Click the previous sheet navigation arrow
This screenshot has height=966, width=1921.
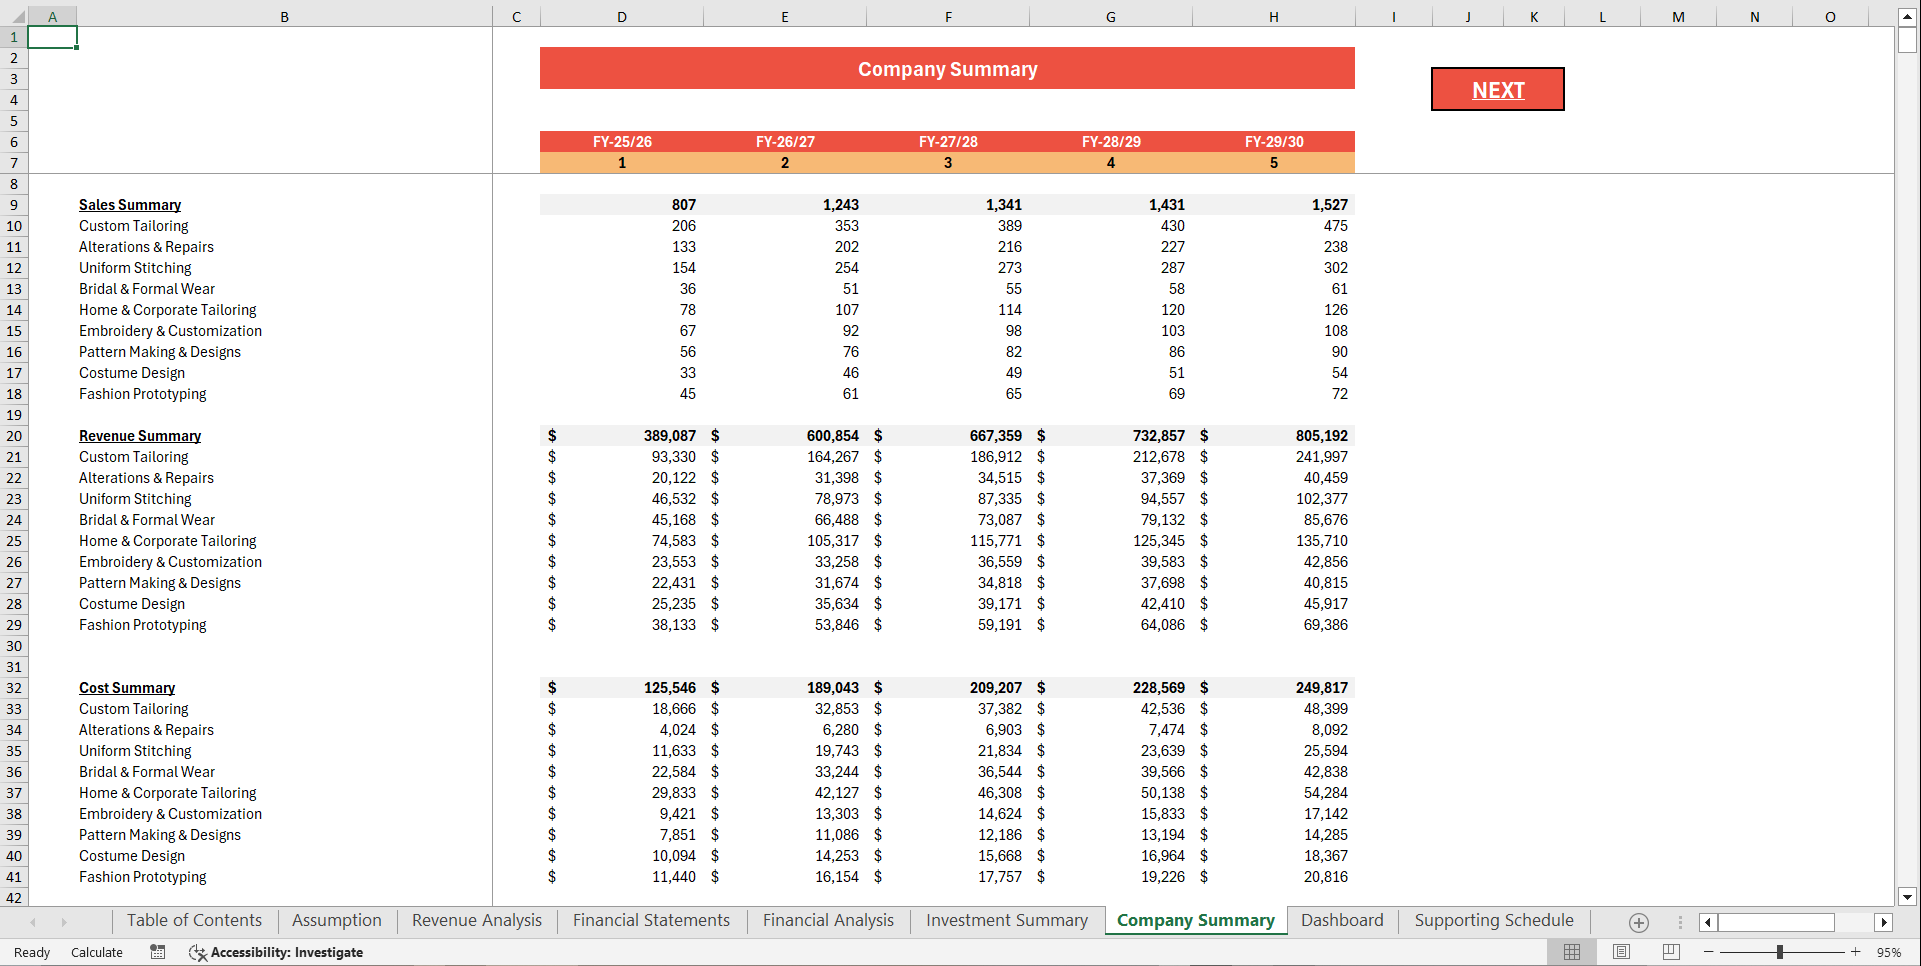tap(33, 921)
